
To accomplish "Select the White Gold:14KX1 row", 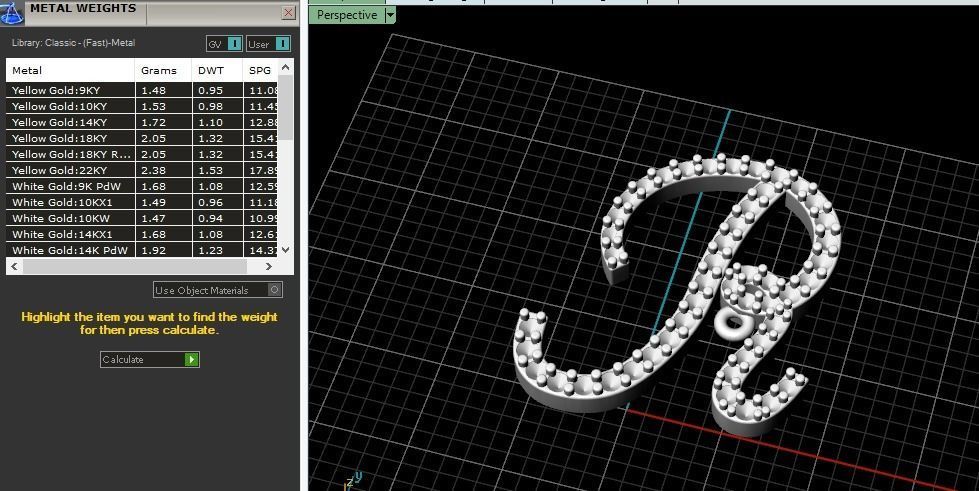I will click(x=142, y=234).
